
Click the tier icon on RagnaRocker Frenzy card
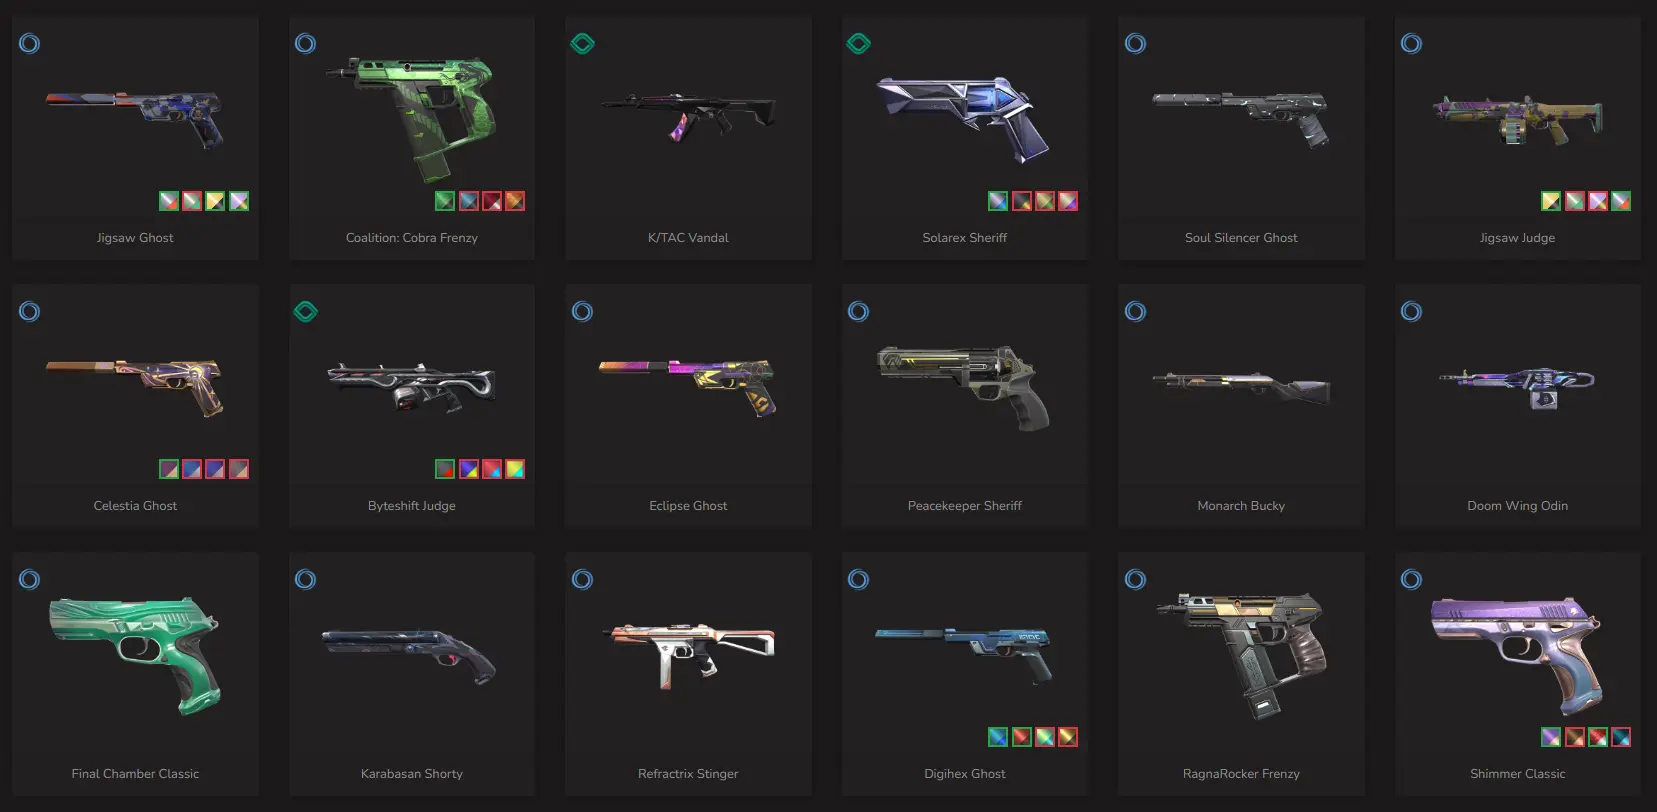pyautogui.click(x=1135, y=579)
